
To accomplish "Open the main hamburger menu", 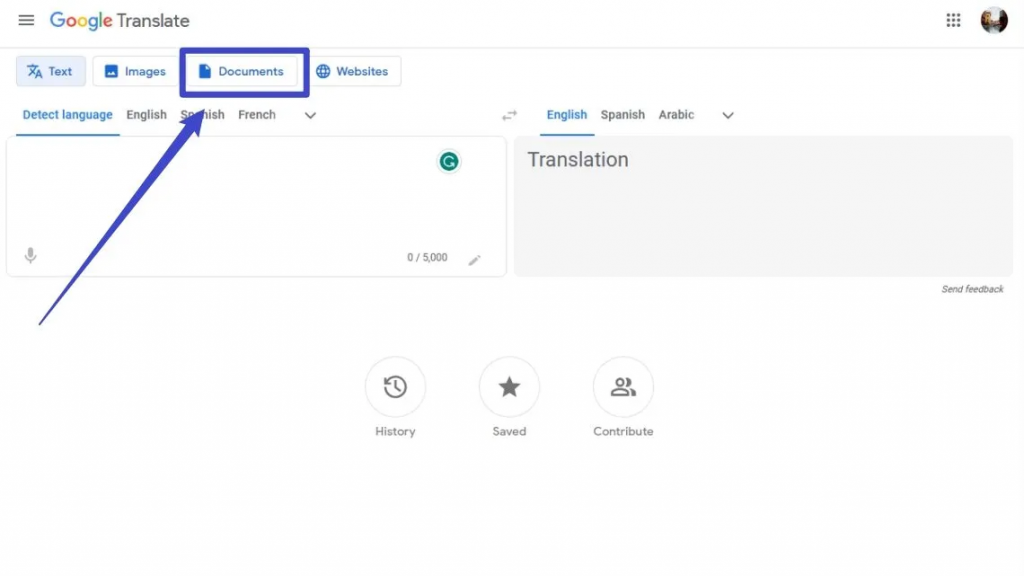I will [x=26, y=21].
